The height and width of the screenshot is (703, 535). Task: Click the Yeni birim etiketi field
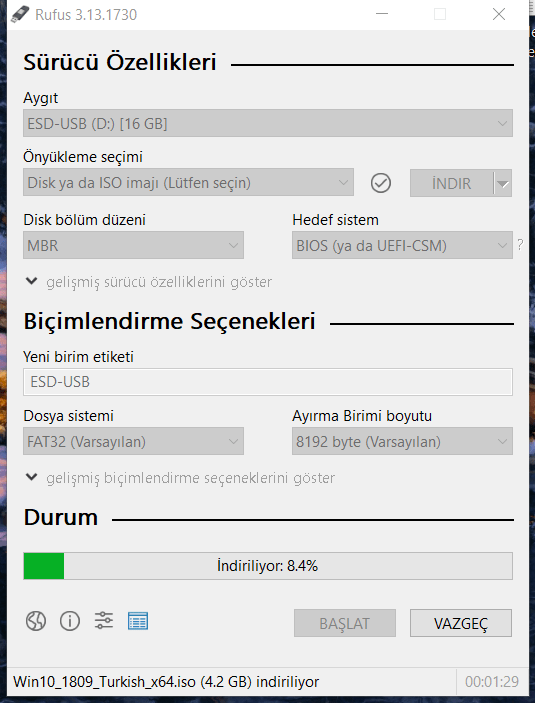tap(268, 382)
